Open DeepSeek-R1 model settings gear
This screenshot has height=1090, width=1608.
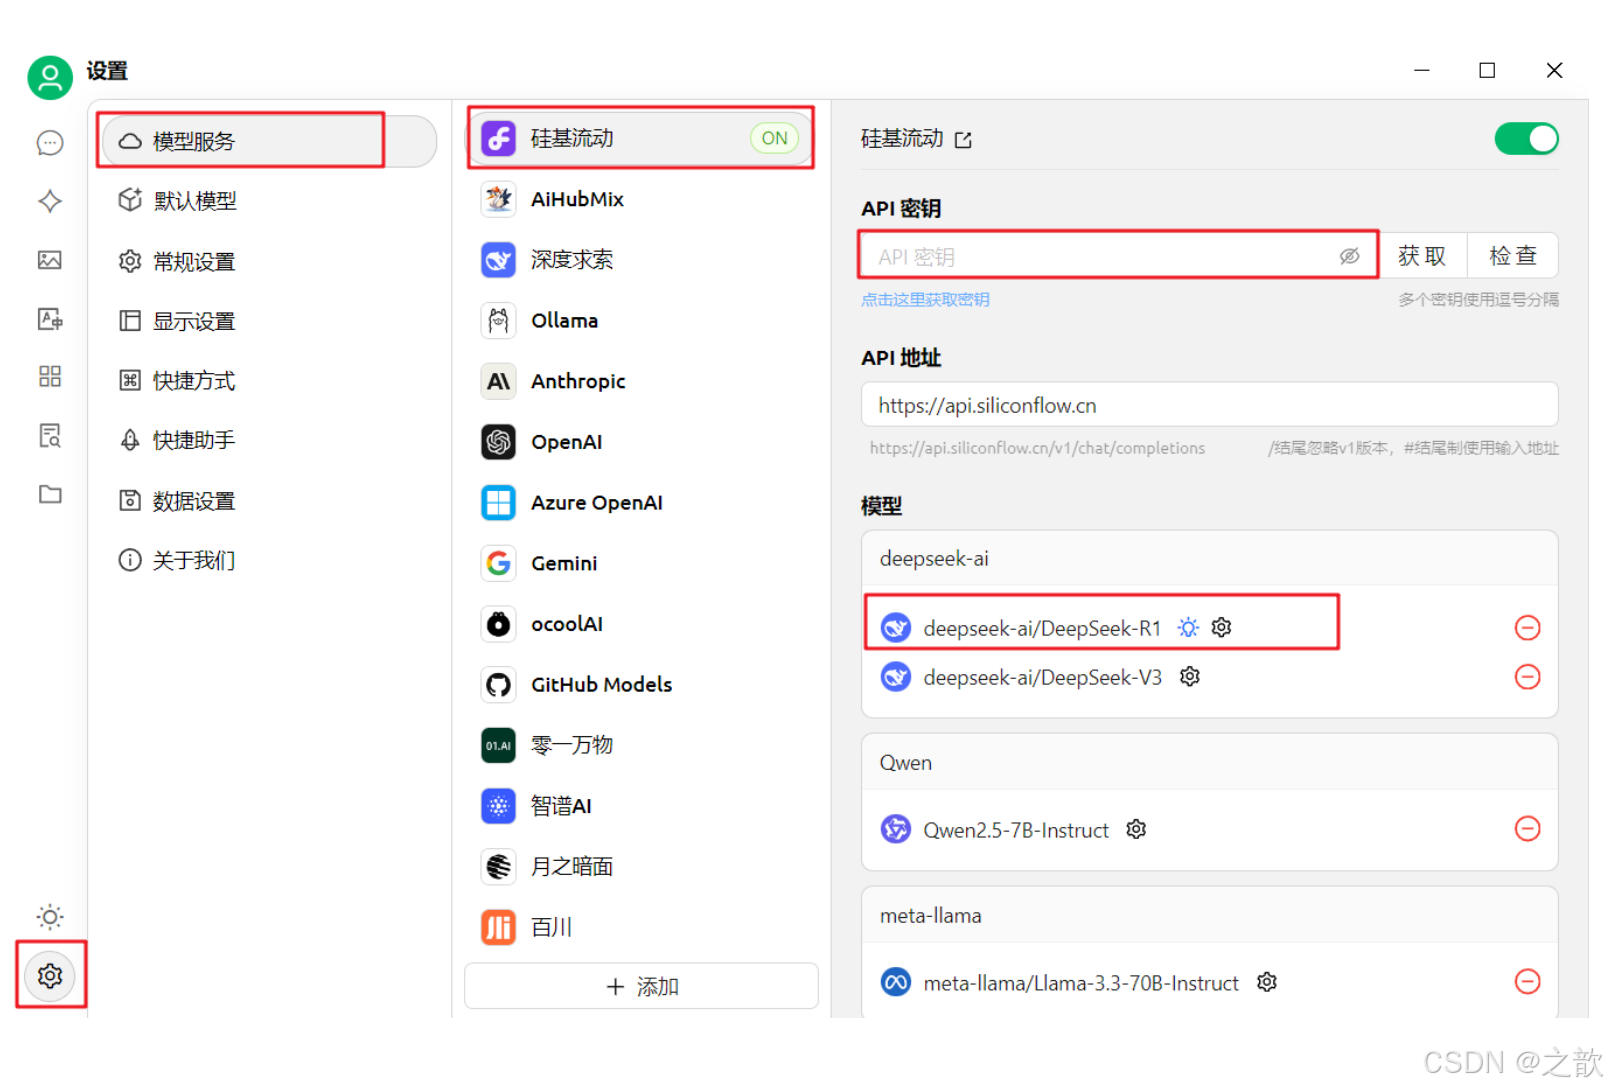(x=1221, y=627)
